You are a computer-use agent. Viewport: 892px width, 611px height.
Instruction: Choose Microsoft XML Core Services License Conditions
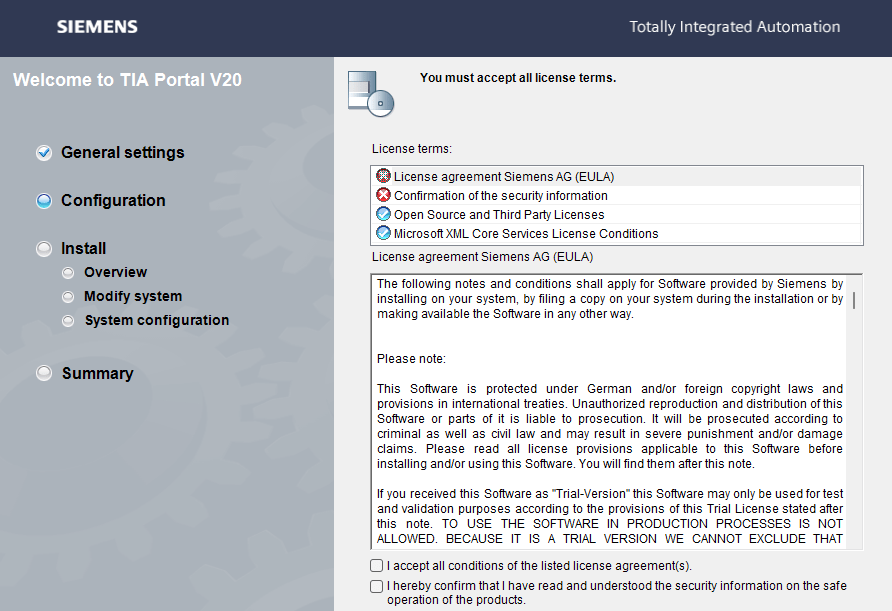point(526,233)
